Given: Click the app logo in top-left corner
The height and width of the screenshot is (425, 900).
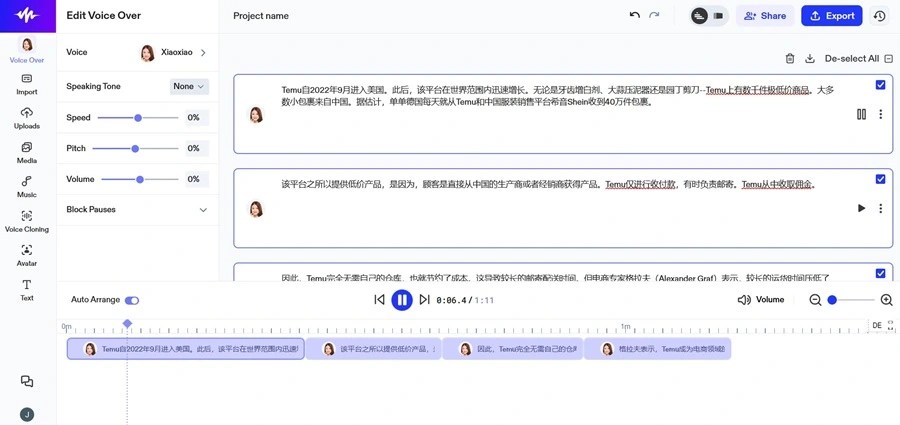Looking at the screenshot, I should 28,16.
